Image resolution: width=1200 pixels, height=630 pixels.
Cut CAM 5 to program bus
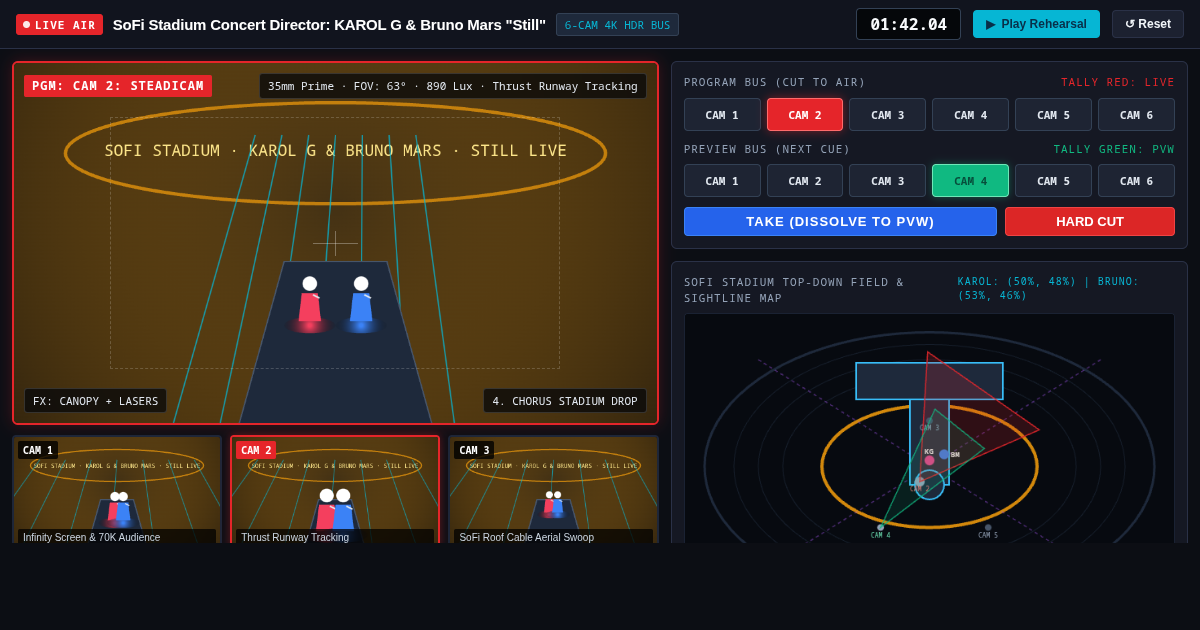(x=1053, y=115)
